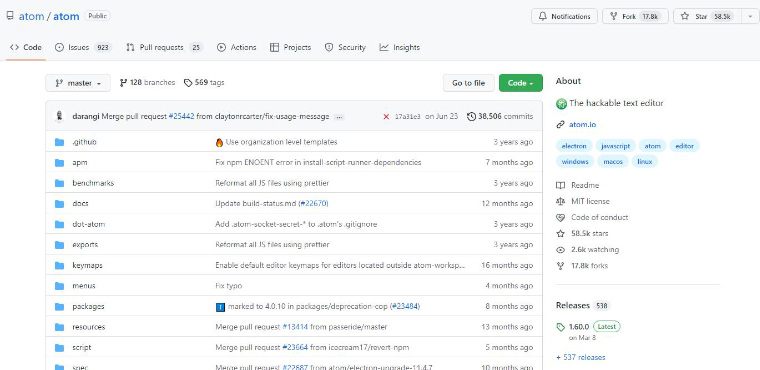Image resolution: width=760 pixels, height=370 pixels.
Task: Click the Notifications button
Action: [564, 16]
